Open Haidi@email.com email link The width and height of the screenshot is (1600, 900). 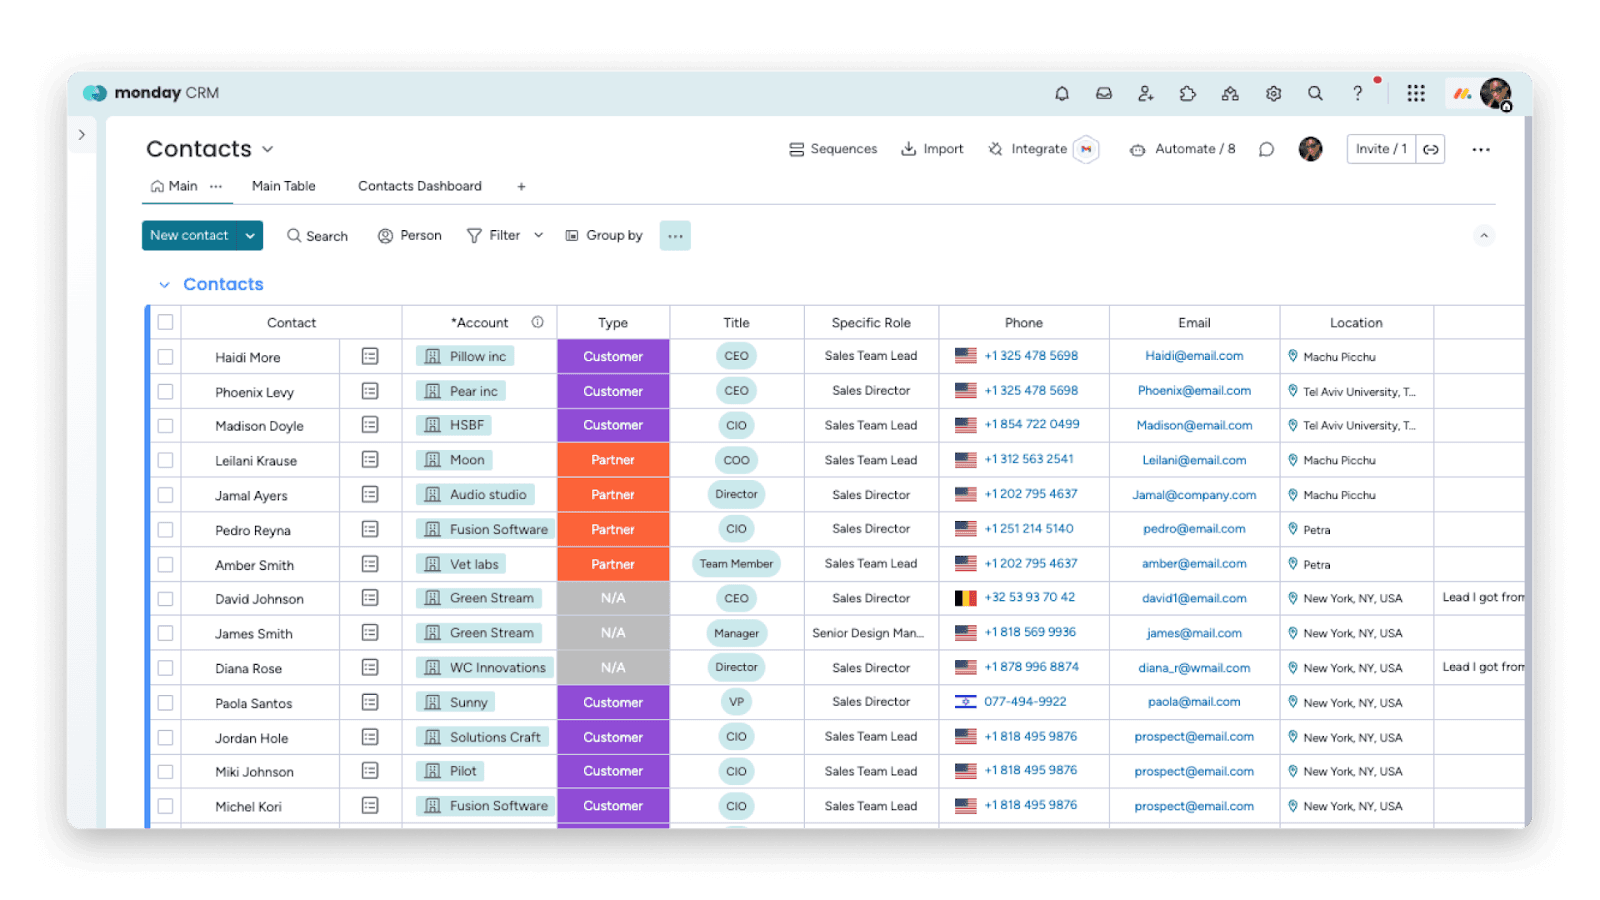pyautogui.click(x=1194, y=356)
